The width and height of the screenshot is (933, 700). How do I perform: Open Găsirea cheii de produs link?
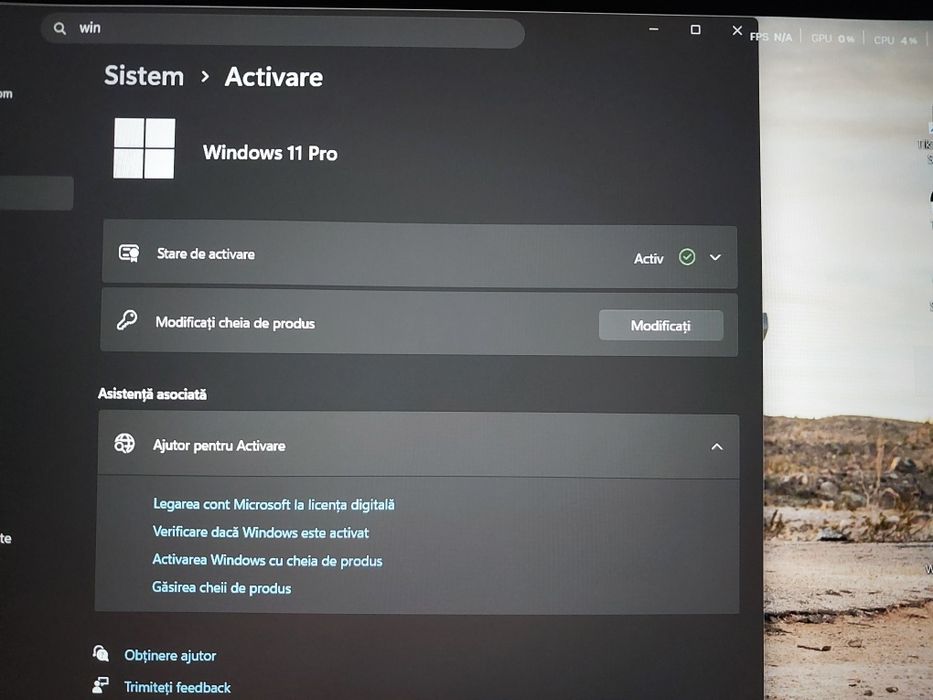[x=221, y=588]
